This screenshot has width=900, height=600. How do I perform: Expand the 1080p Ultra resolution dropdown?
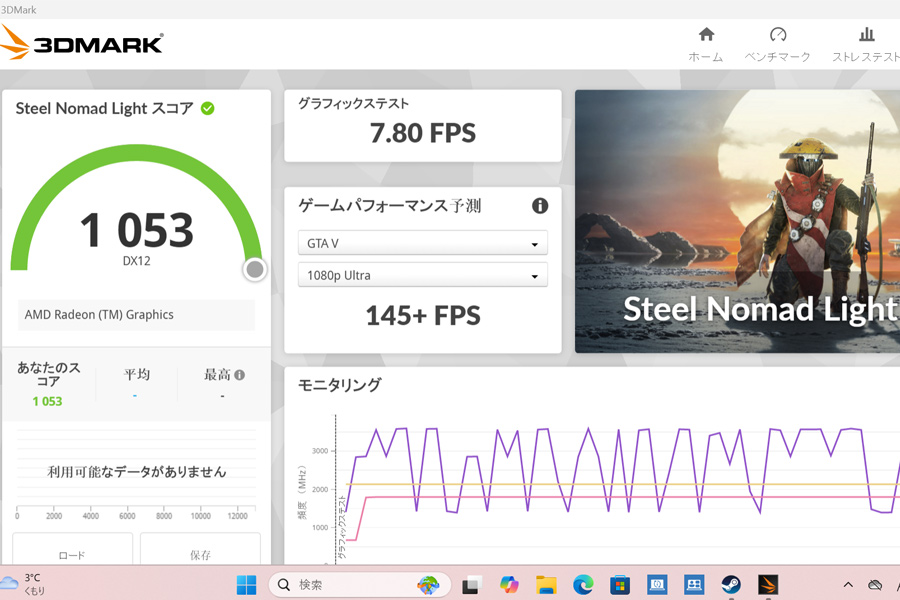tap(422, 275)
